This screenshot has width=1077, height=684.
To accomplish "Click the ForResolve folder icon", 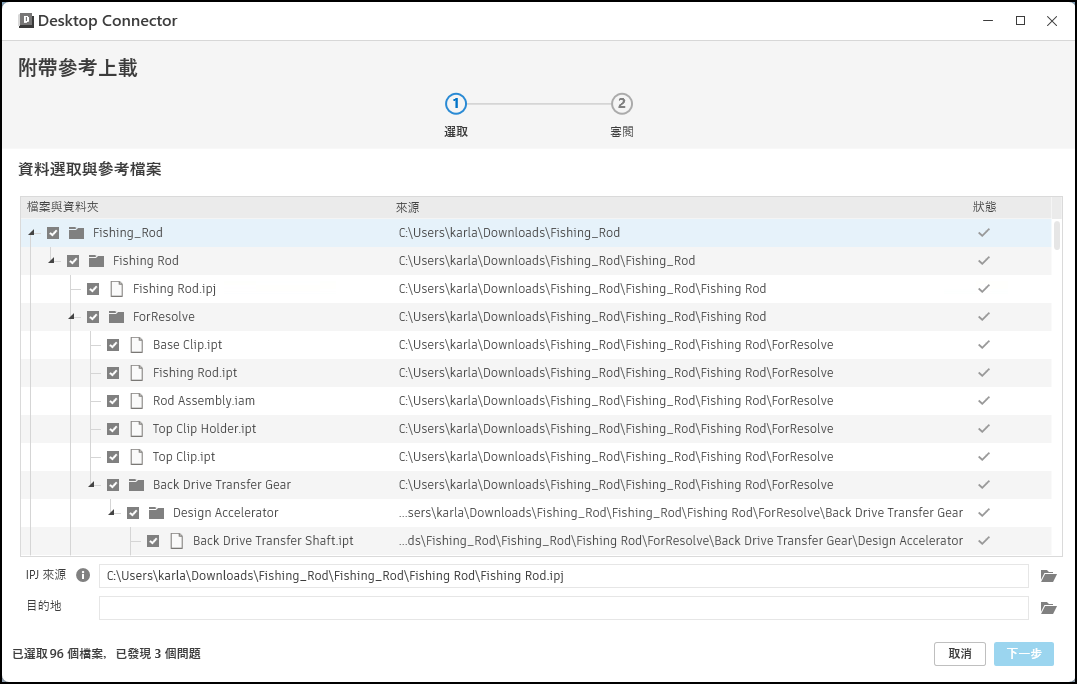I will [x=116, y=317].
